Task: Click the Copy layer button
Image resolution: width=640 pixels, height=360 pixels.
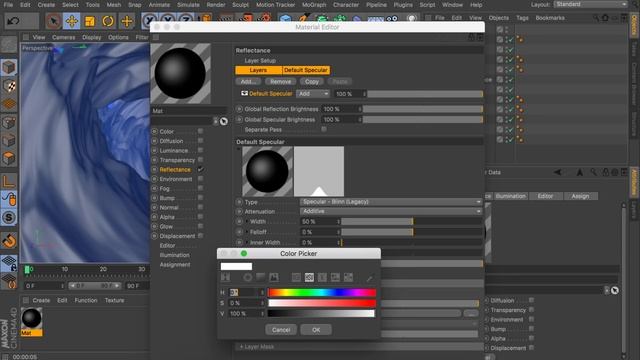Action: click(x=312, y=82)
